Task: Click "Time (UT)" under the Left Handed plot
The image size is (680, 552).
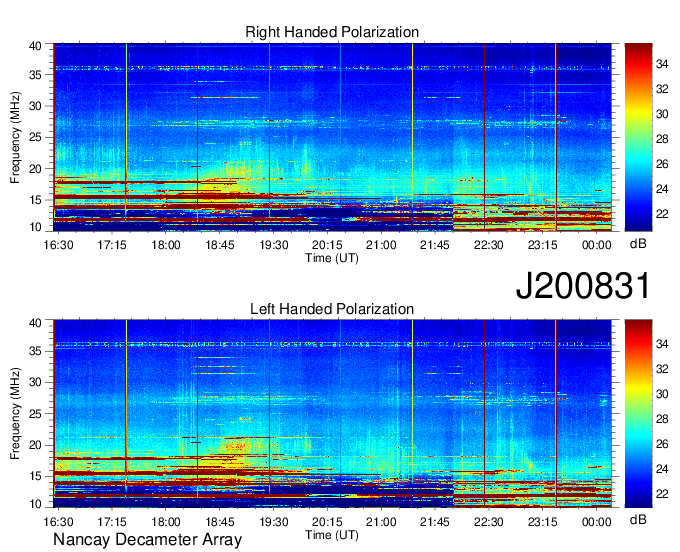Action: coord(332,535)
